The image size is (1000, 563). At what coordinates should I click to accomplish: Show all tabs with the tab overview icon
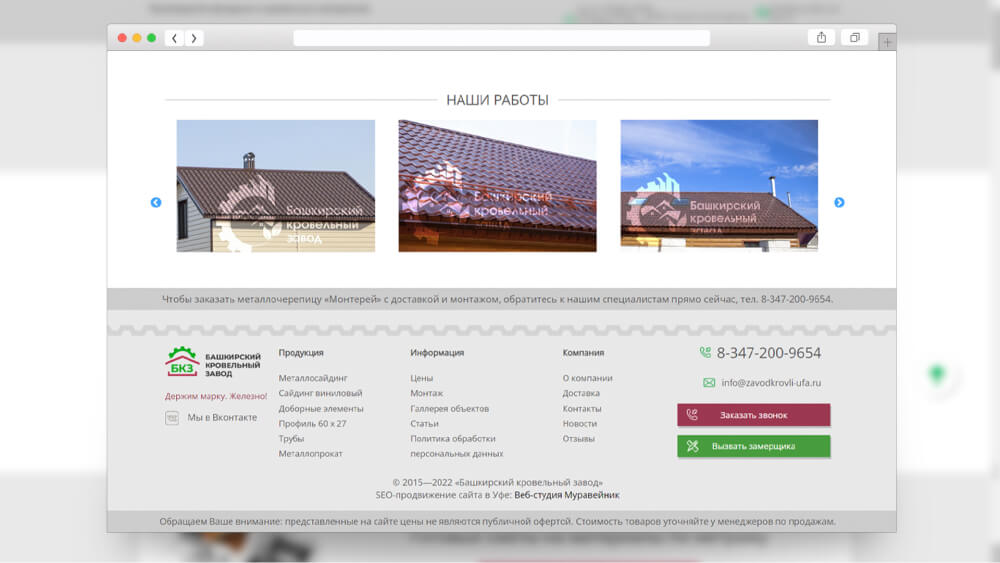tap(855, 38)
